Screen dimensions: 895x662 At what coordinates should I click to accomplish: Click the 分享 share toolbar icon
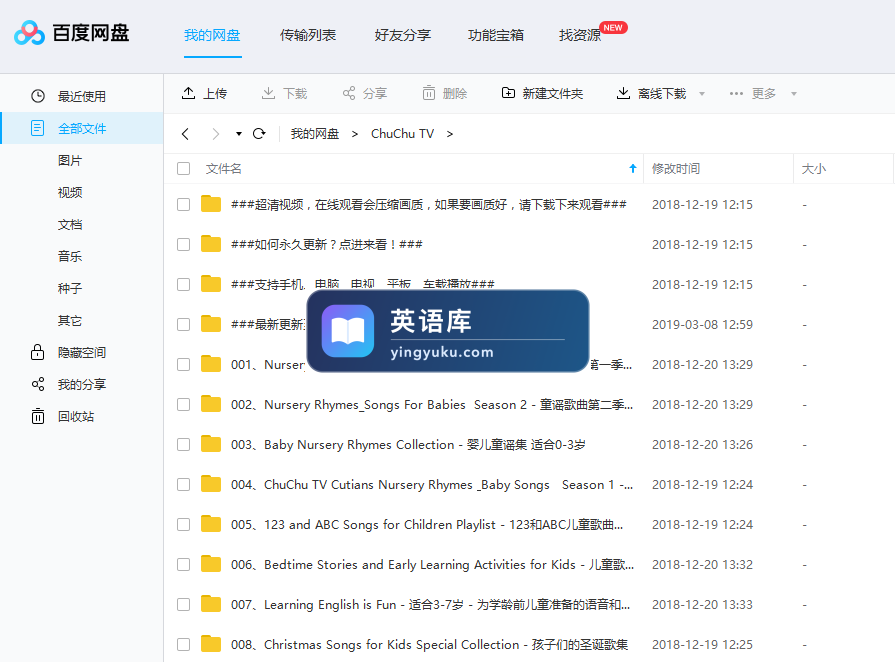(349, 93)
